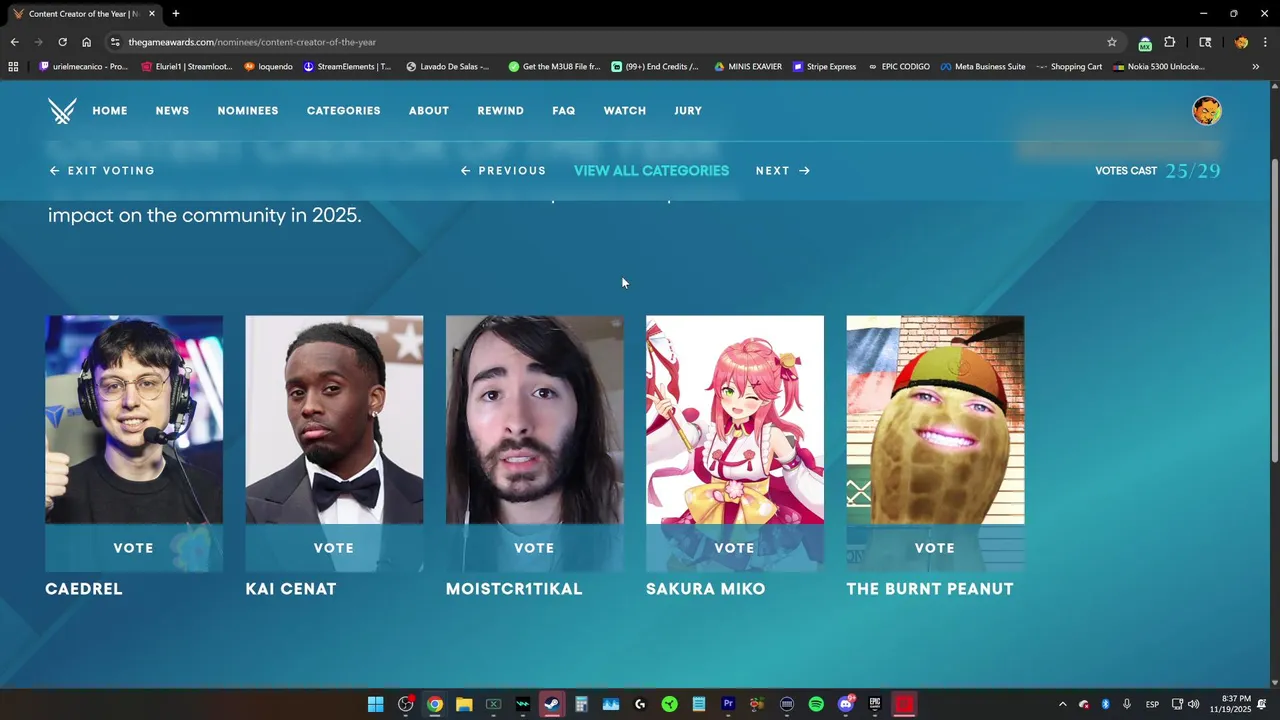Click the Game Awards logo icon

pyautogui.click(x=62, y=111)
